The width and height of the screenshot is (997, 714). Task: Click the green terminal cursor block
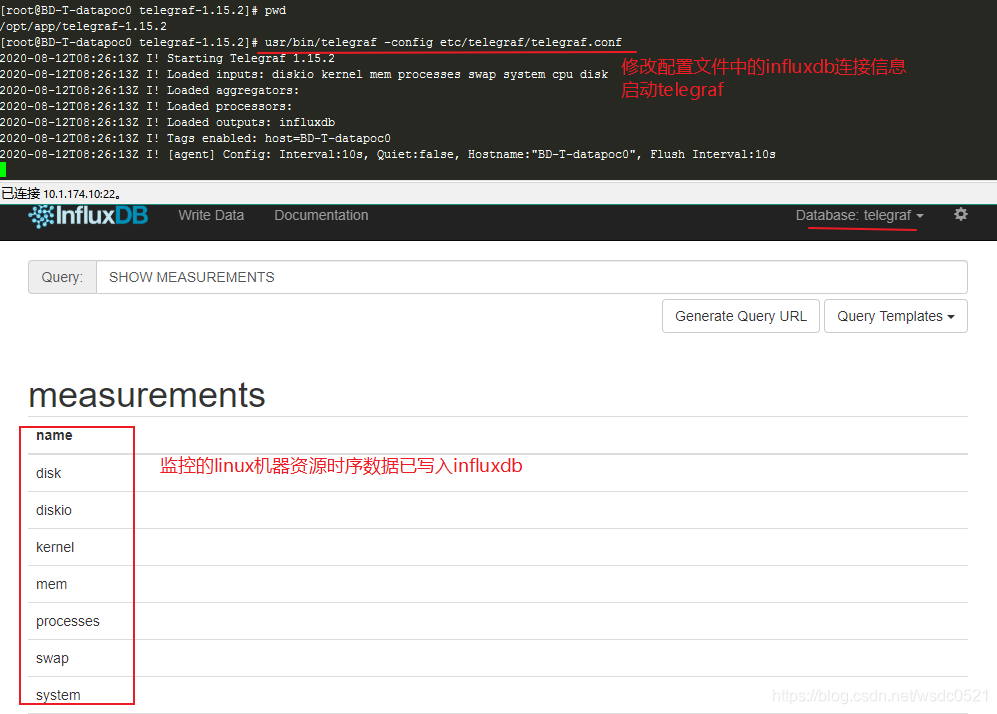click(3, 170)
